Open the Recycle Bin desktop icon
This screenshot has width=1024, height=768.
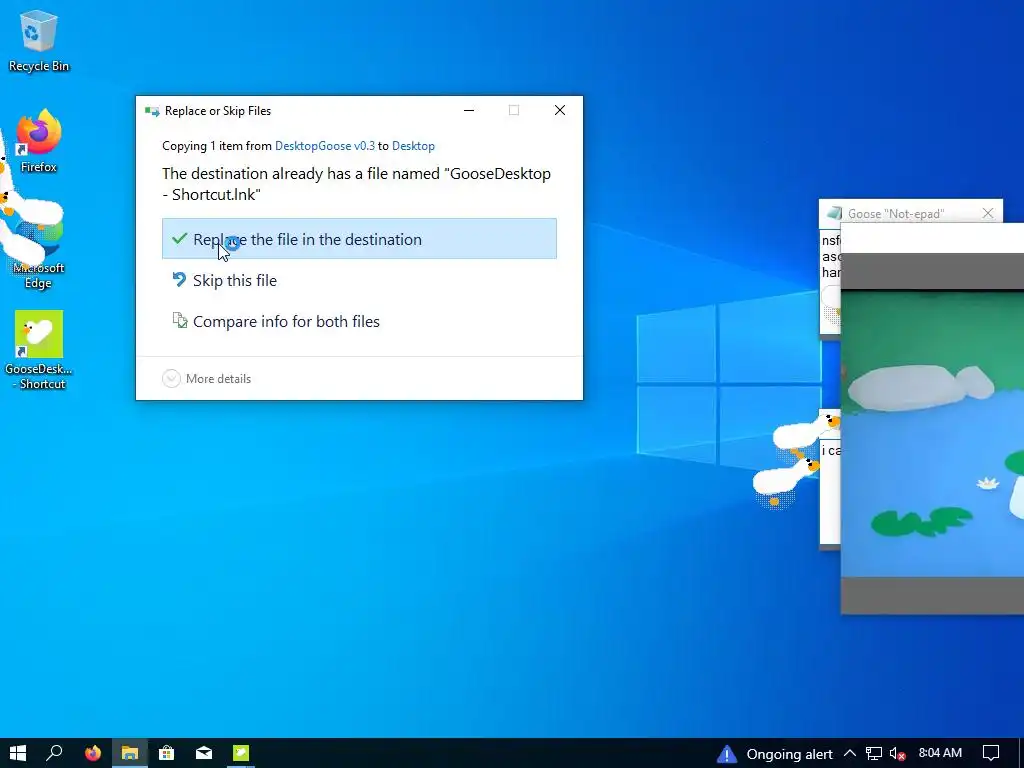(x=39, y=41)
